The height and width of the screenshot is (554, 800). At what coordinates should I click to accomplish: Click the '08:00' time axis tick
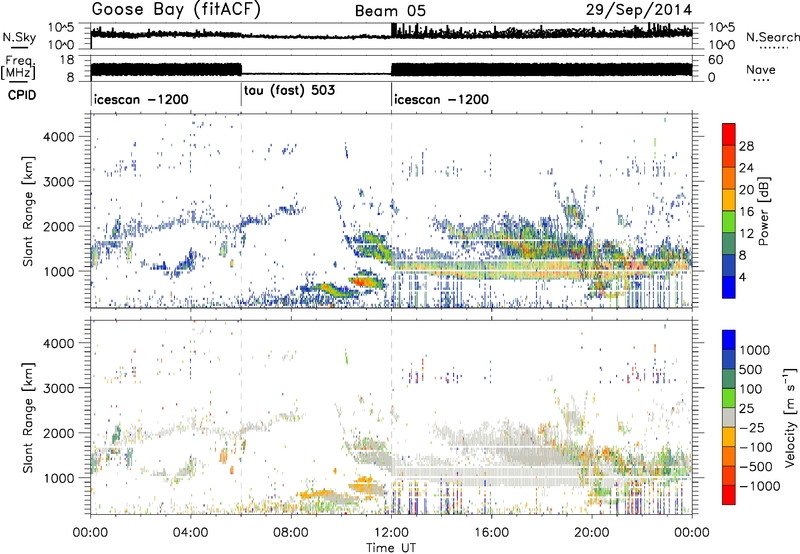pyautogui.click(x=291, y=533)
